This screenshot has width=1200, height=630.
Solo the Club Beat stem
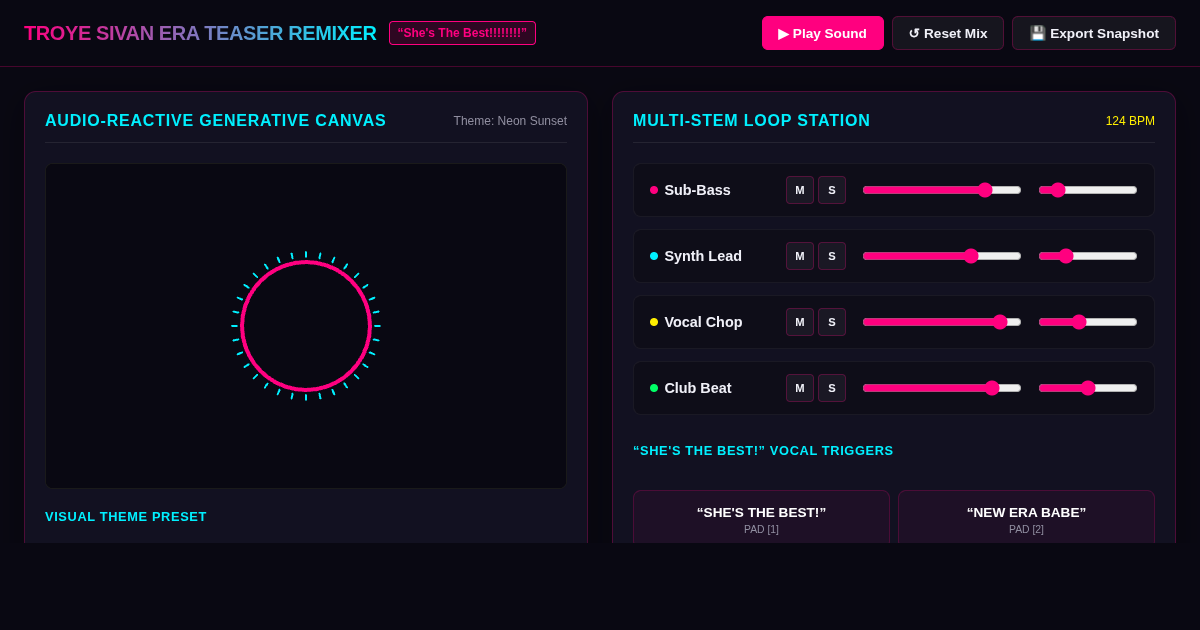(832, 388)
